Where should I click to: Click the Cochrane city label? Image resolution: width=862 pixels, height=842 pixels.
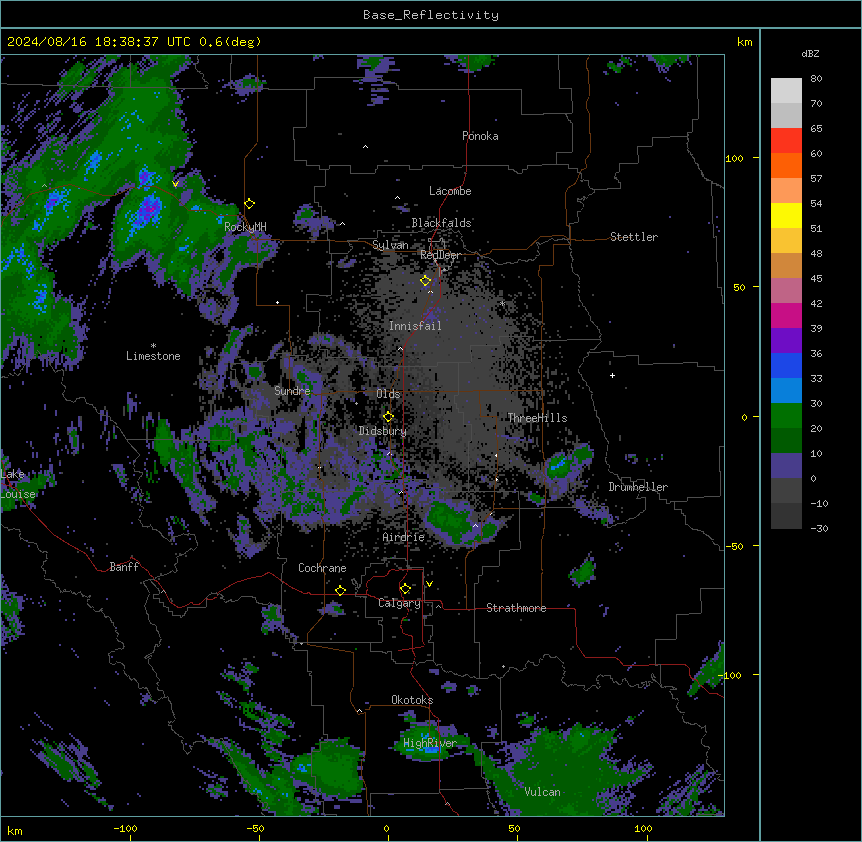pyautogui.click(x=322, y=568)
